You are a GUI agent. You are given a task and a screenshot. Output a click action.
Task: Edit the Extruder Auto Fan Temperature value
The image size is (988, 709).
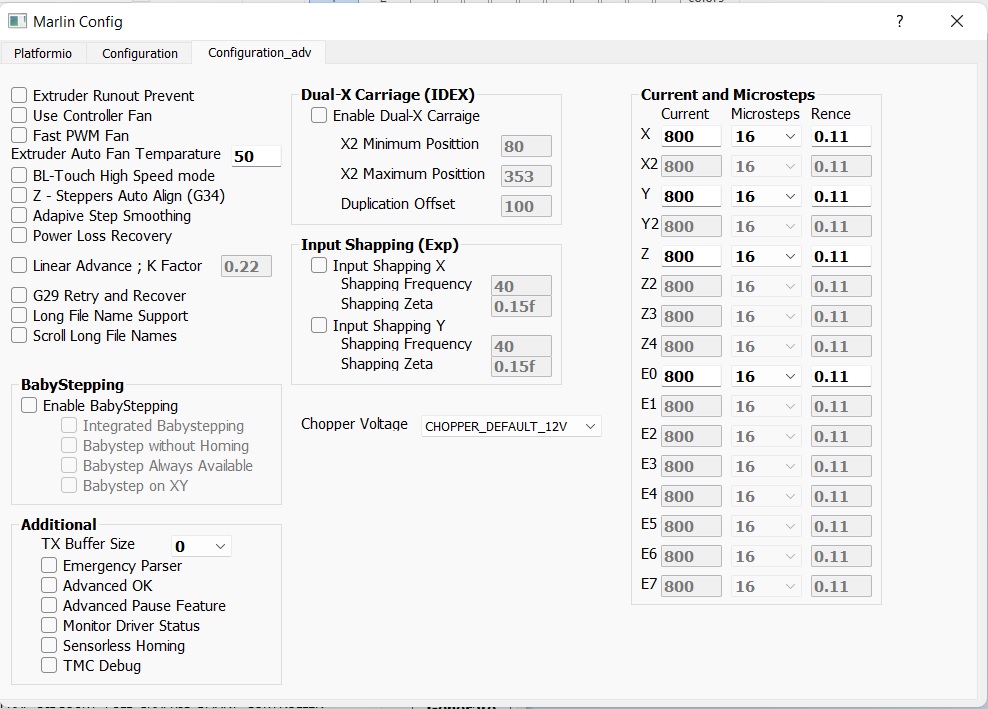tap(256, 156)
